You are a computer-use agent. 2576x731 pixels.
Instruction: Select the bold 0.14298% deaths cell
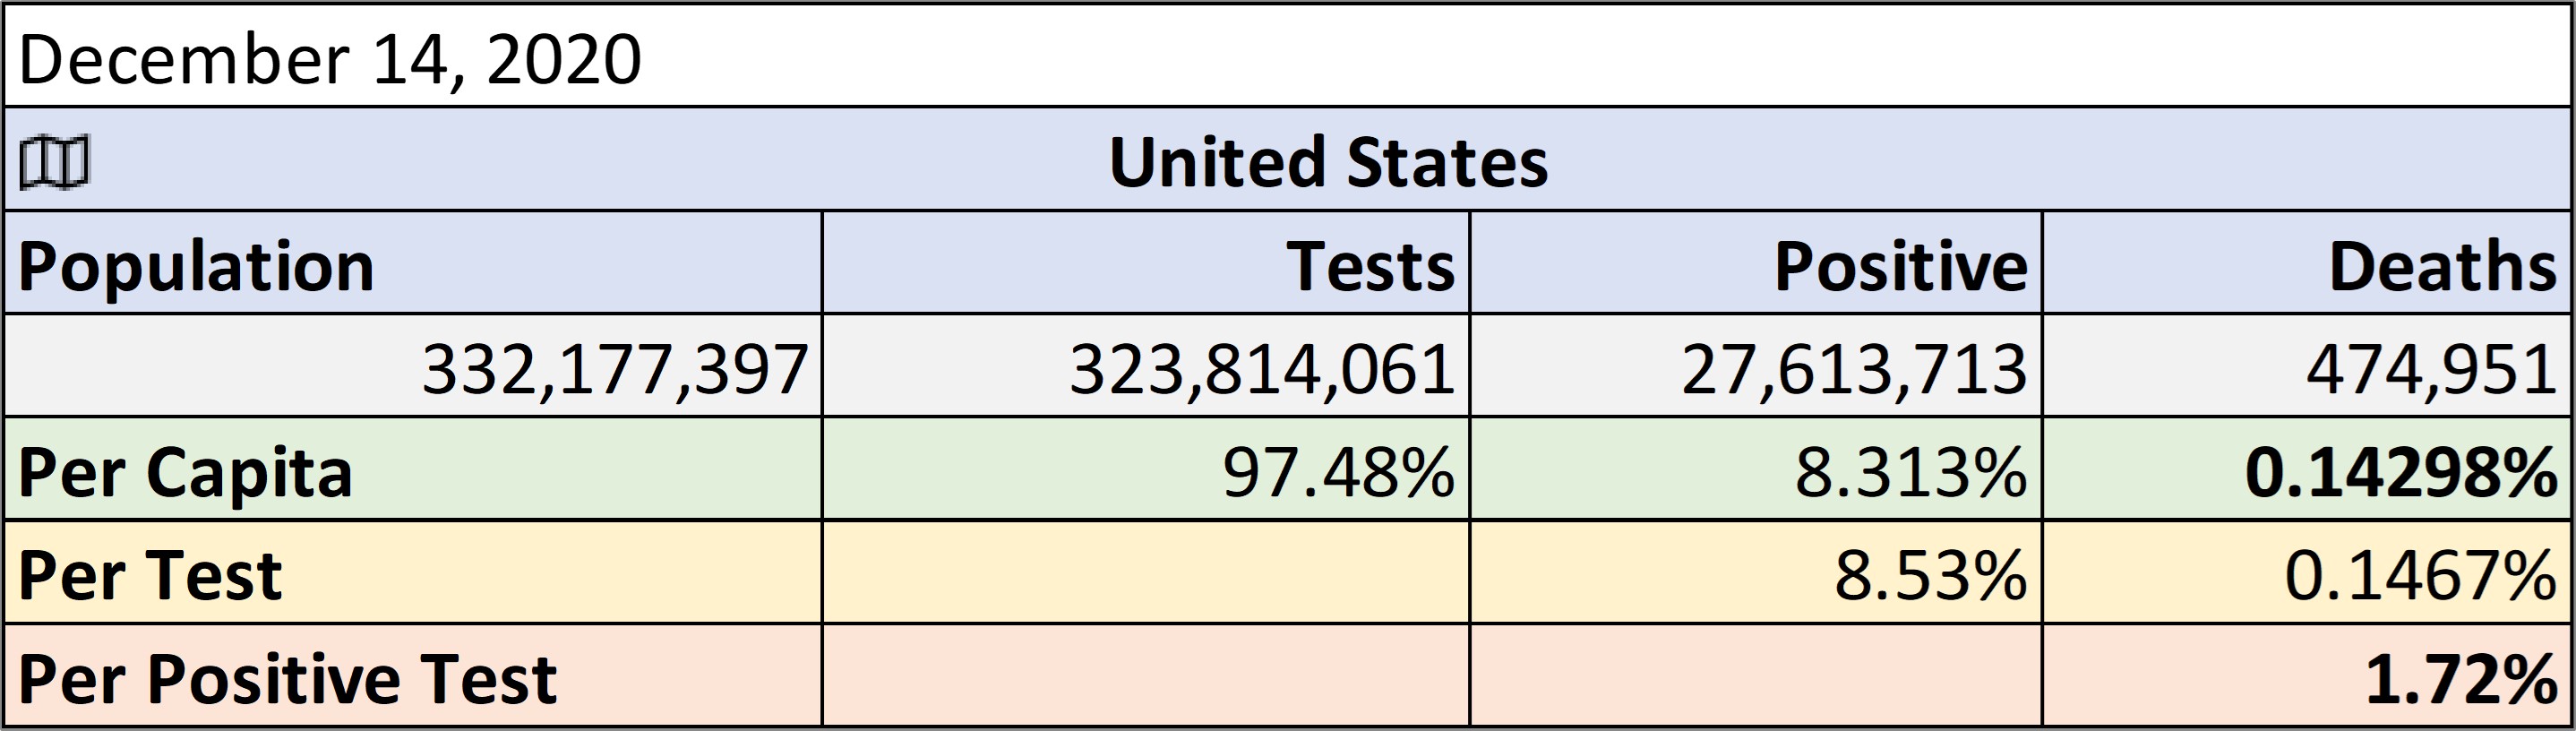[2306, 469]
